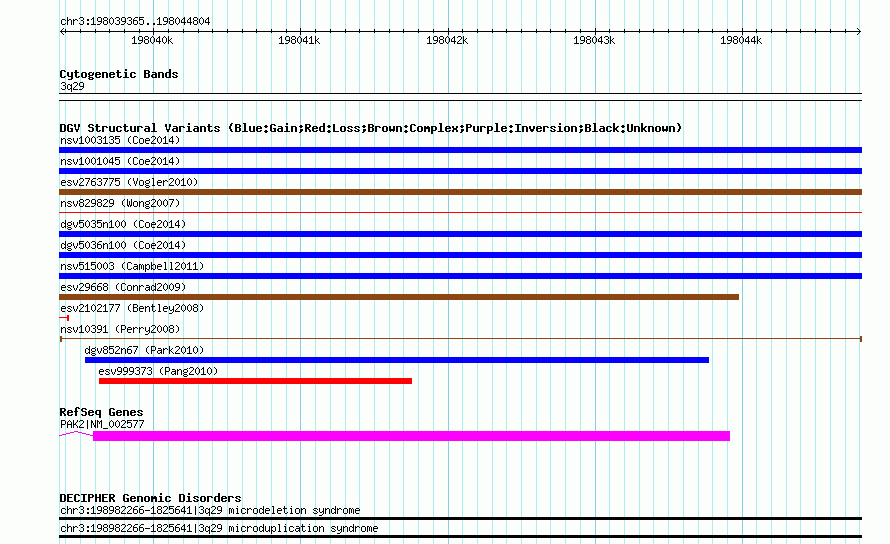Click the small red esv2102177 (Bentley2008) marker
The height and width of the screenshot is (544, 890).
[x=64, y=318]
